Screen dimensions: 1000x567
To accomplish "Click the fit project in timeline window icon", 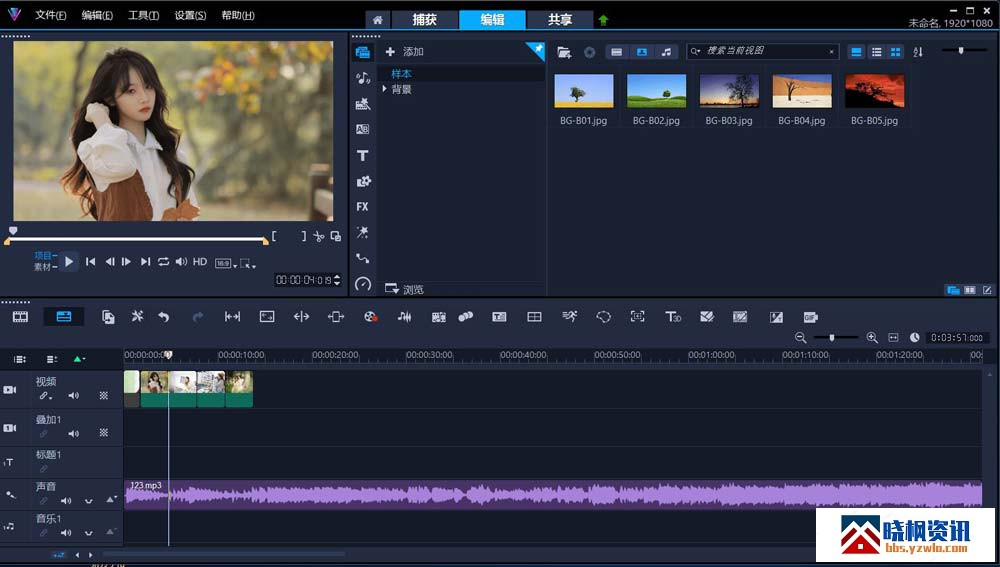I will [893, 337].
